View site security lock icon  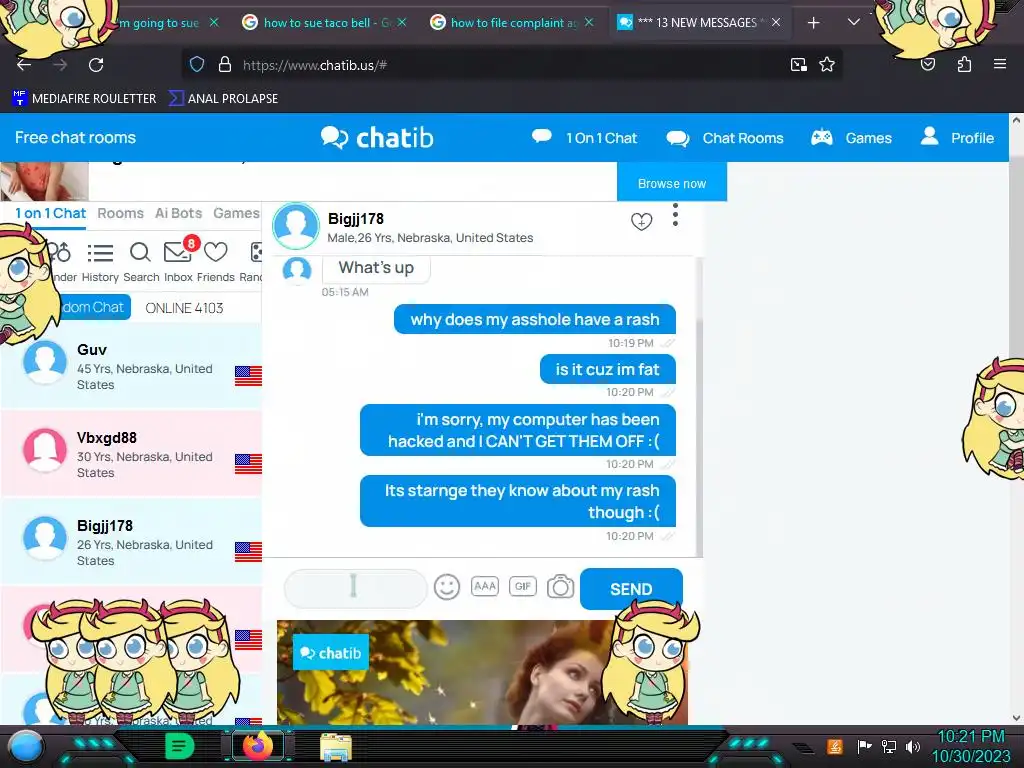click(225, 65)
